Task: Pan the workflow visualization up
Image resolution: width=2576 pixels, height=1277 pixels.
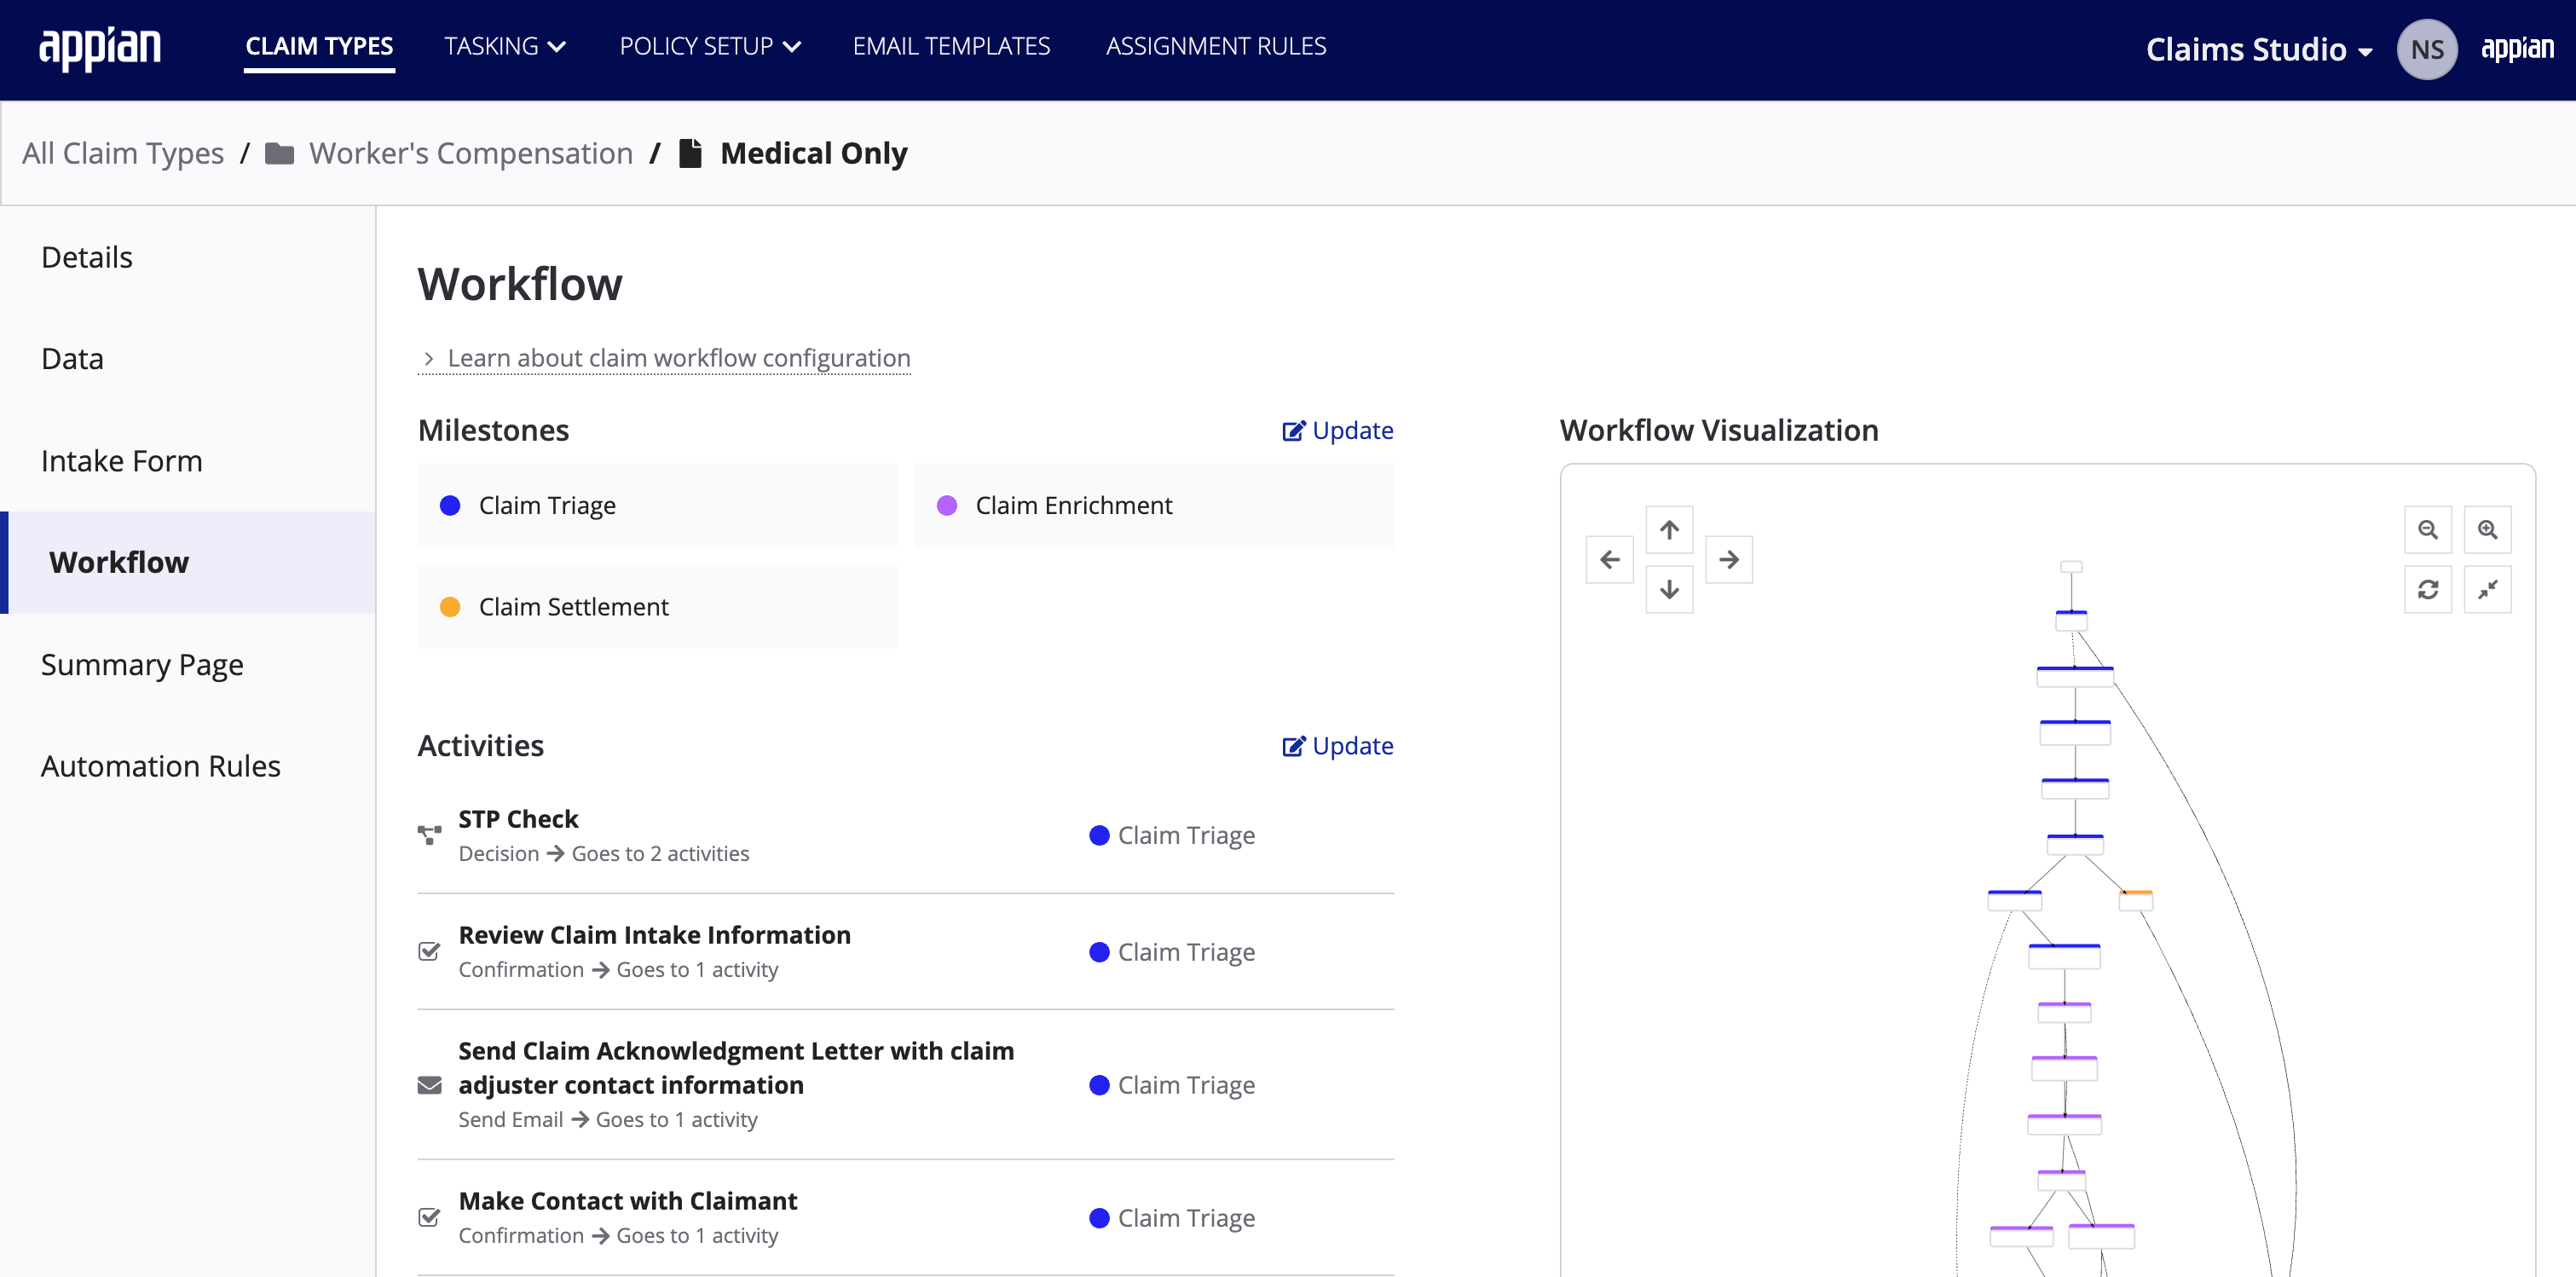Action: click(1669, 529)
